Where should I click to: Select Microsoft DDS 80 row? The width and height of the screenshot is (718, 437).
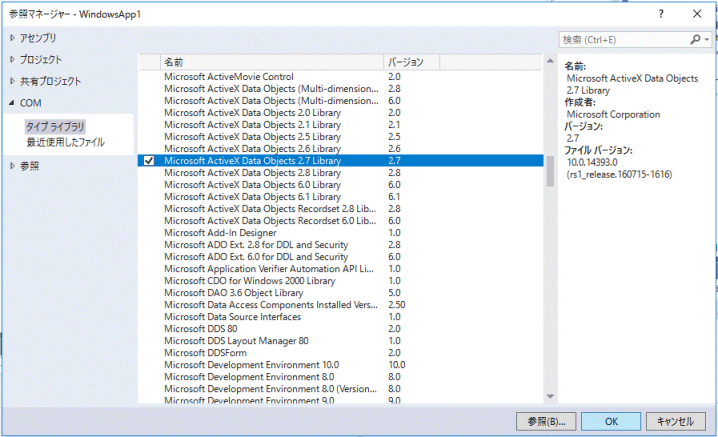340,329
